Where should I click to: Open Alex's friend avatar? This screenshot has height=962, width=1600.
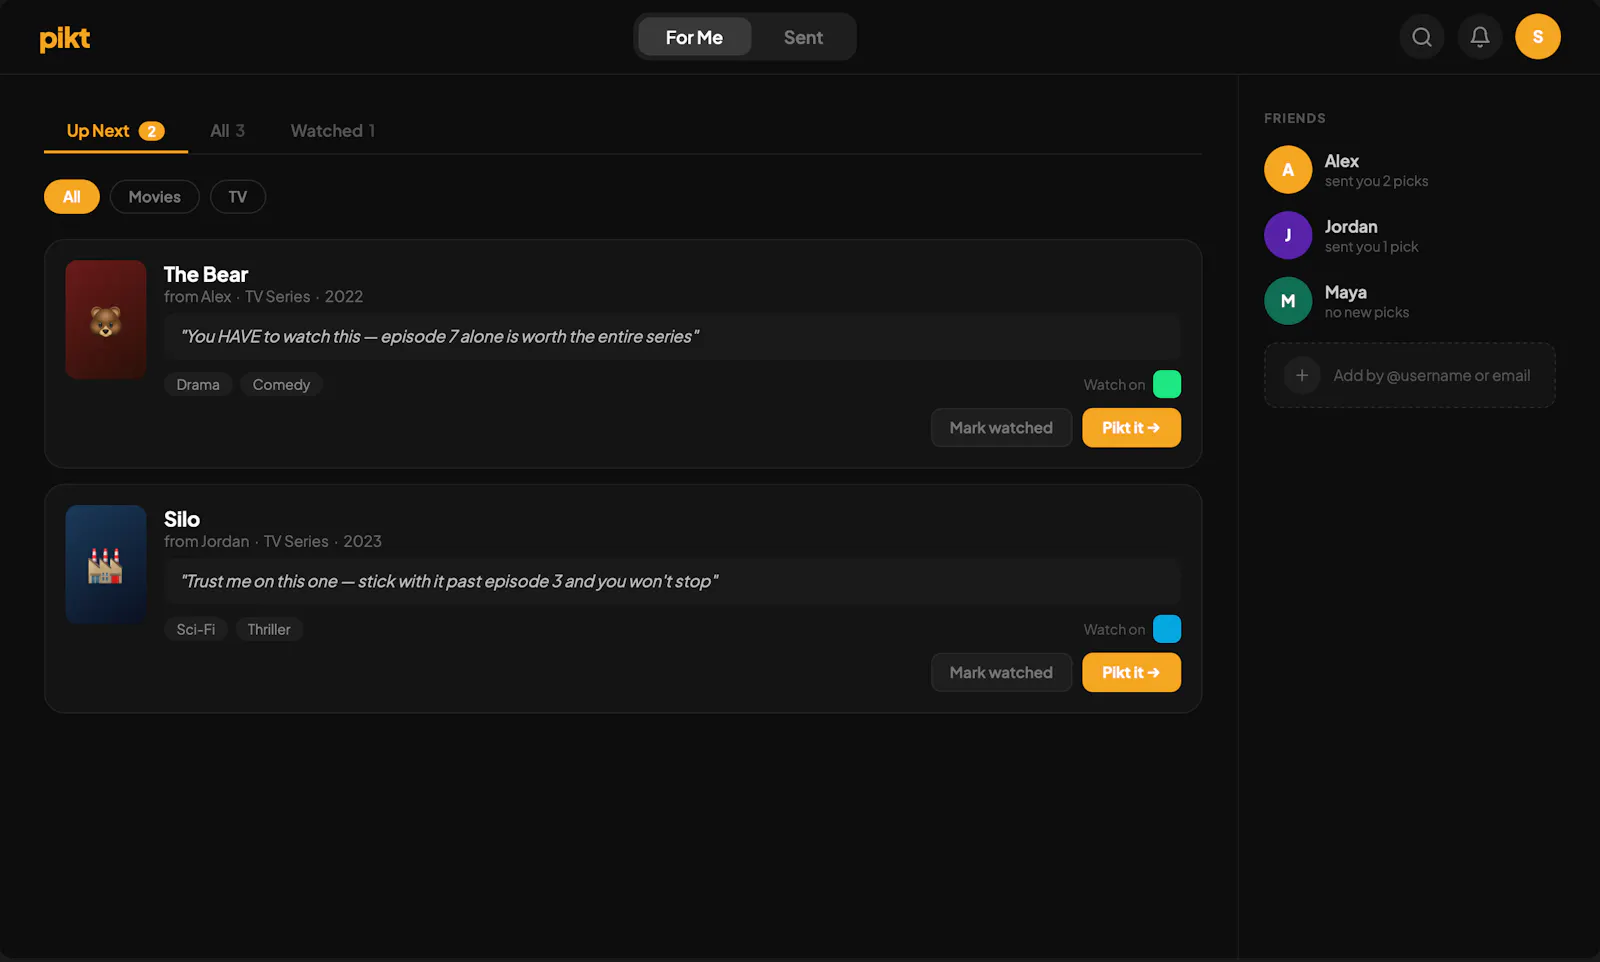pos(1288,170)
